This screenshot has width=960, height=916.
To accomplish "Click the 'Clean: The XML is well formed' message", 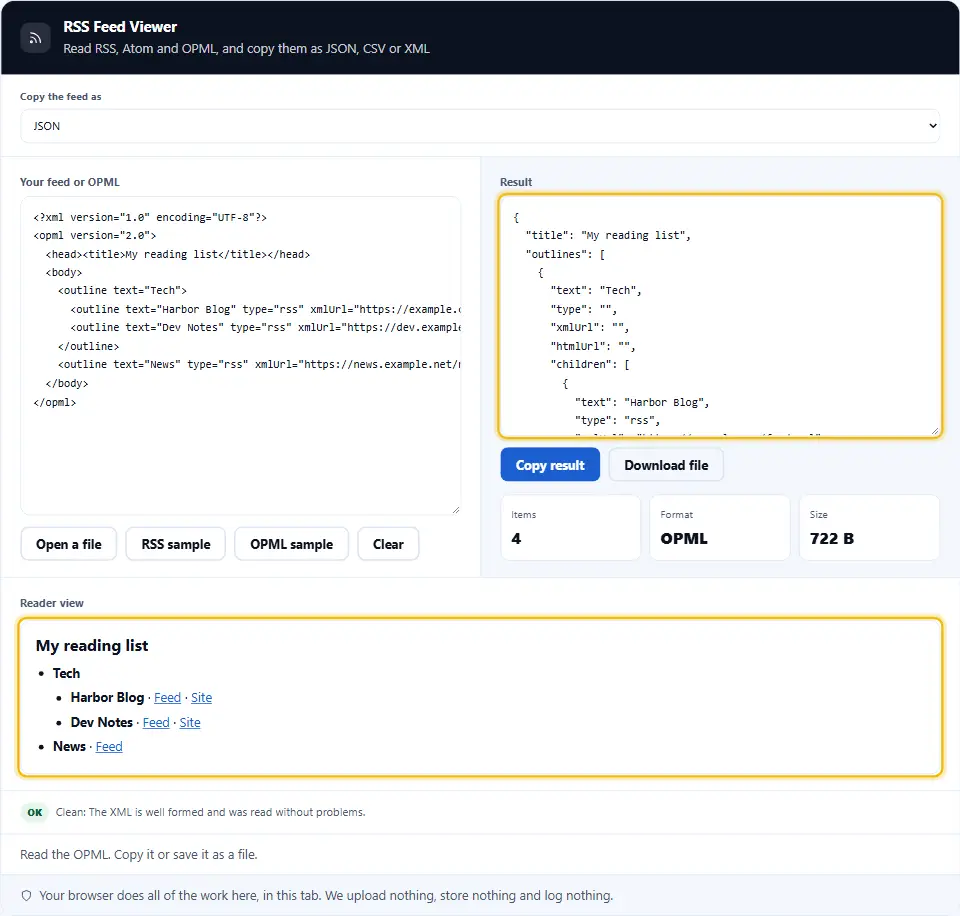I will pos(211,812).
